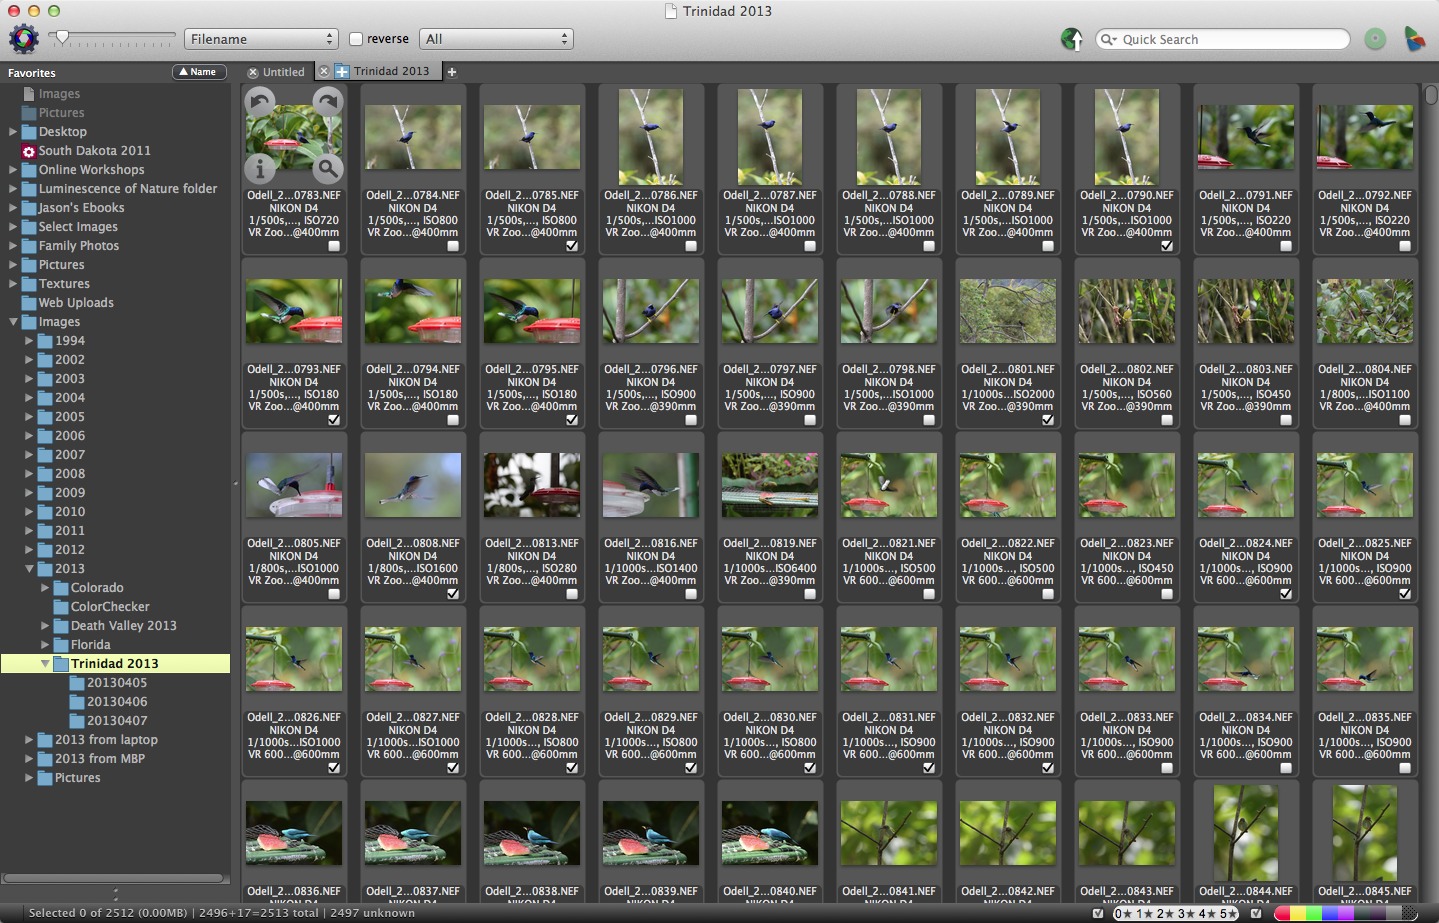Toggle the color label filter checkbox
This screenshot has height=923, width=1439.
coord(1256,913)
